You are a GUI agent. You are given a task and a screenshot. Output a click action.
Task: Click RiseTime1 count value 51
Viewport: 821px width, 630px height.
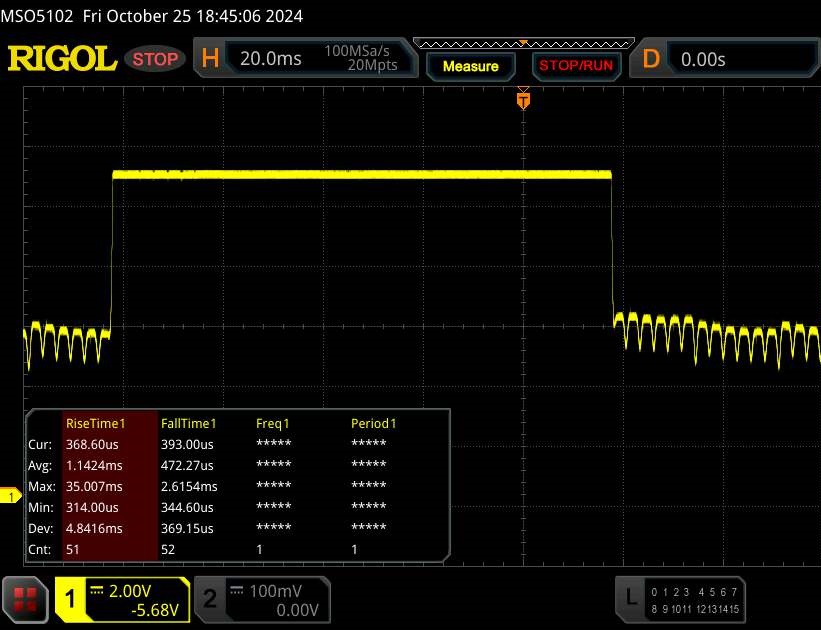tap(72, 549)
